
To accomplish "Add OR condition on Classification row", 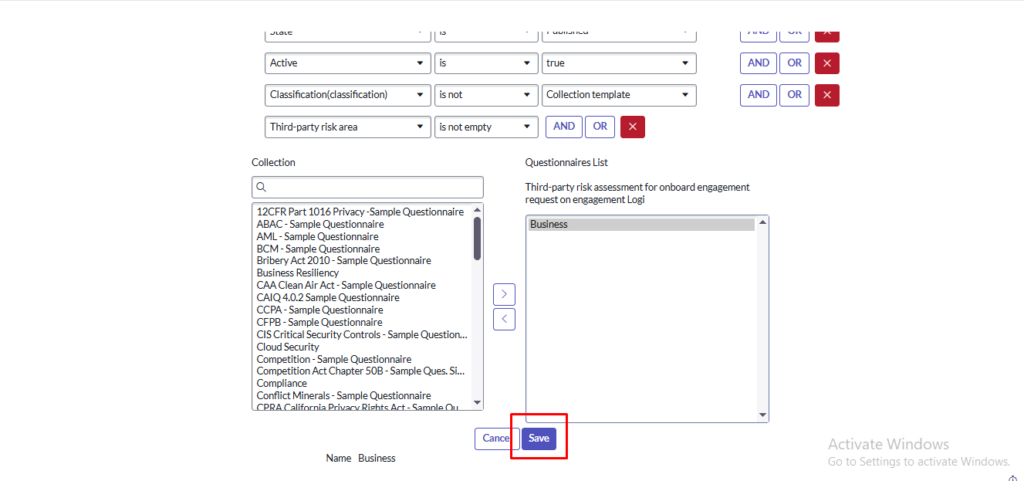I will click(793, 95).
